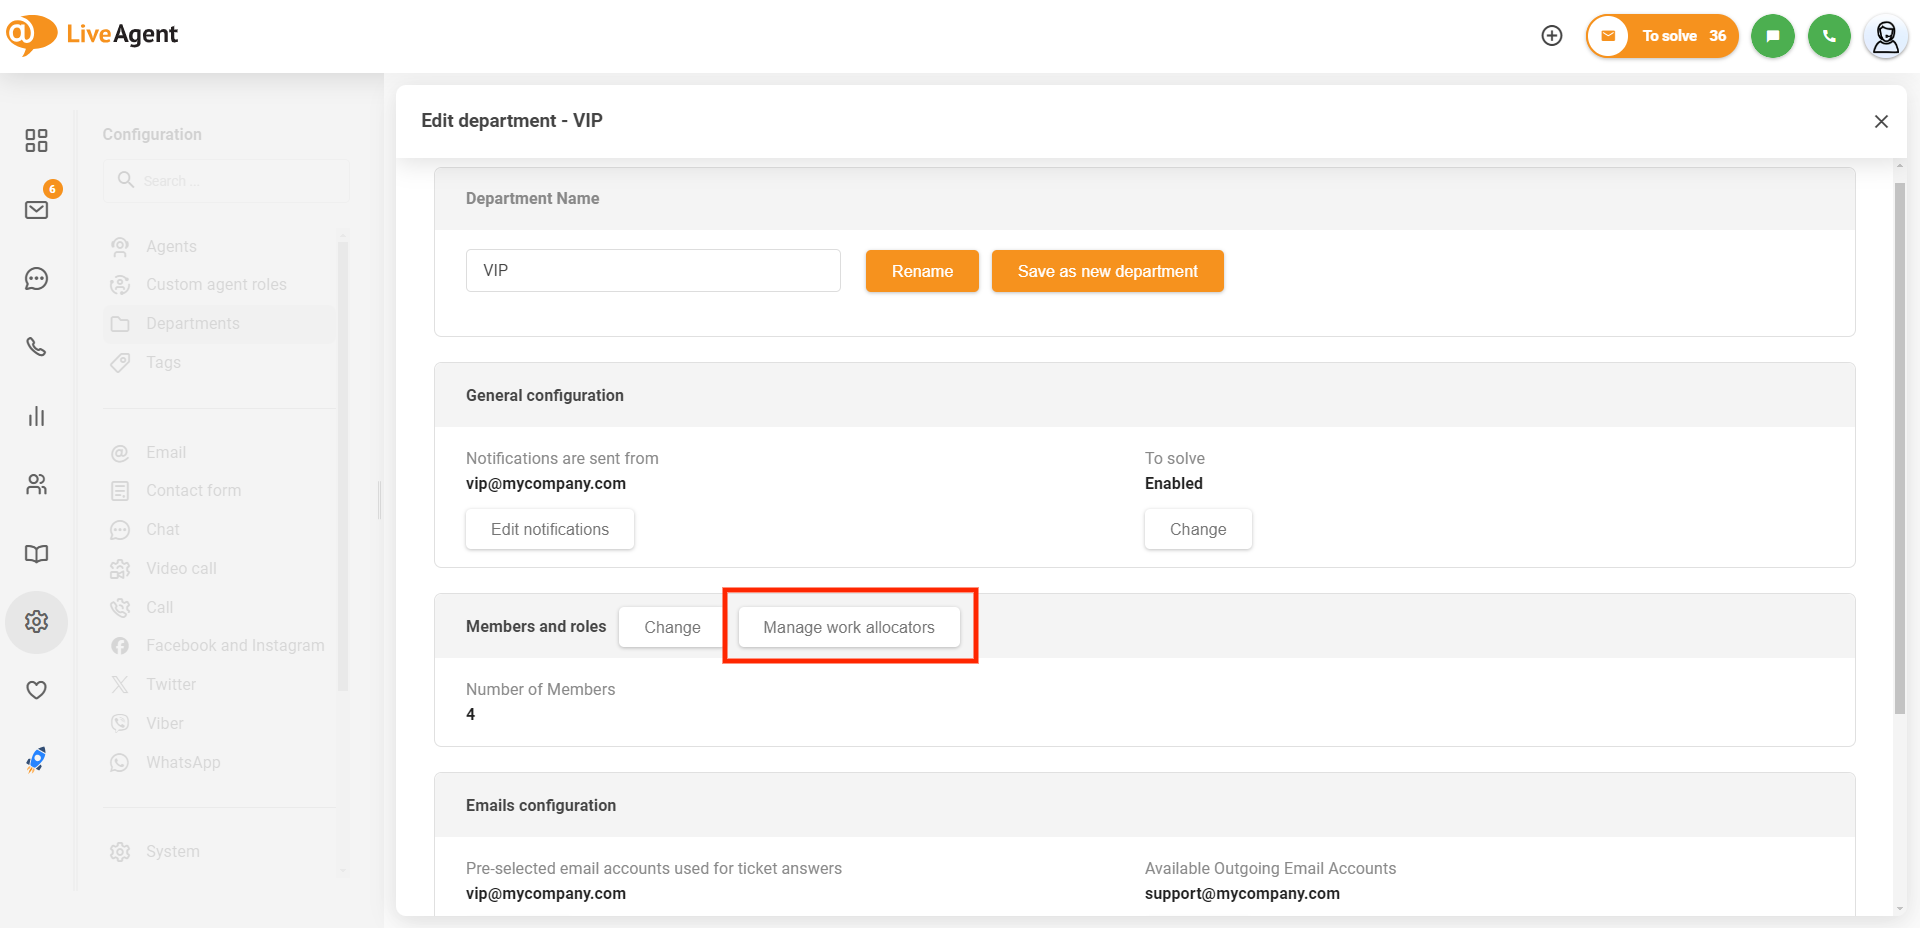Click the Edit notifications button
This screenshot has height=928, width=1920.
[x=549, y=529]
